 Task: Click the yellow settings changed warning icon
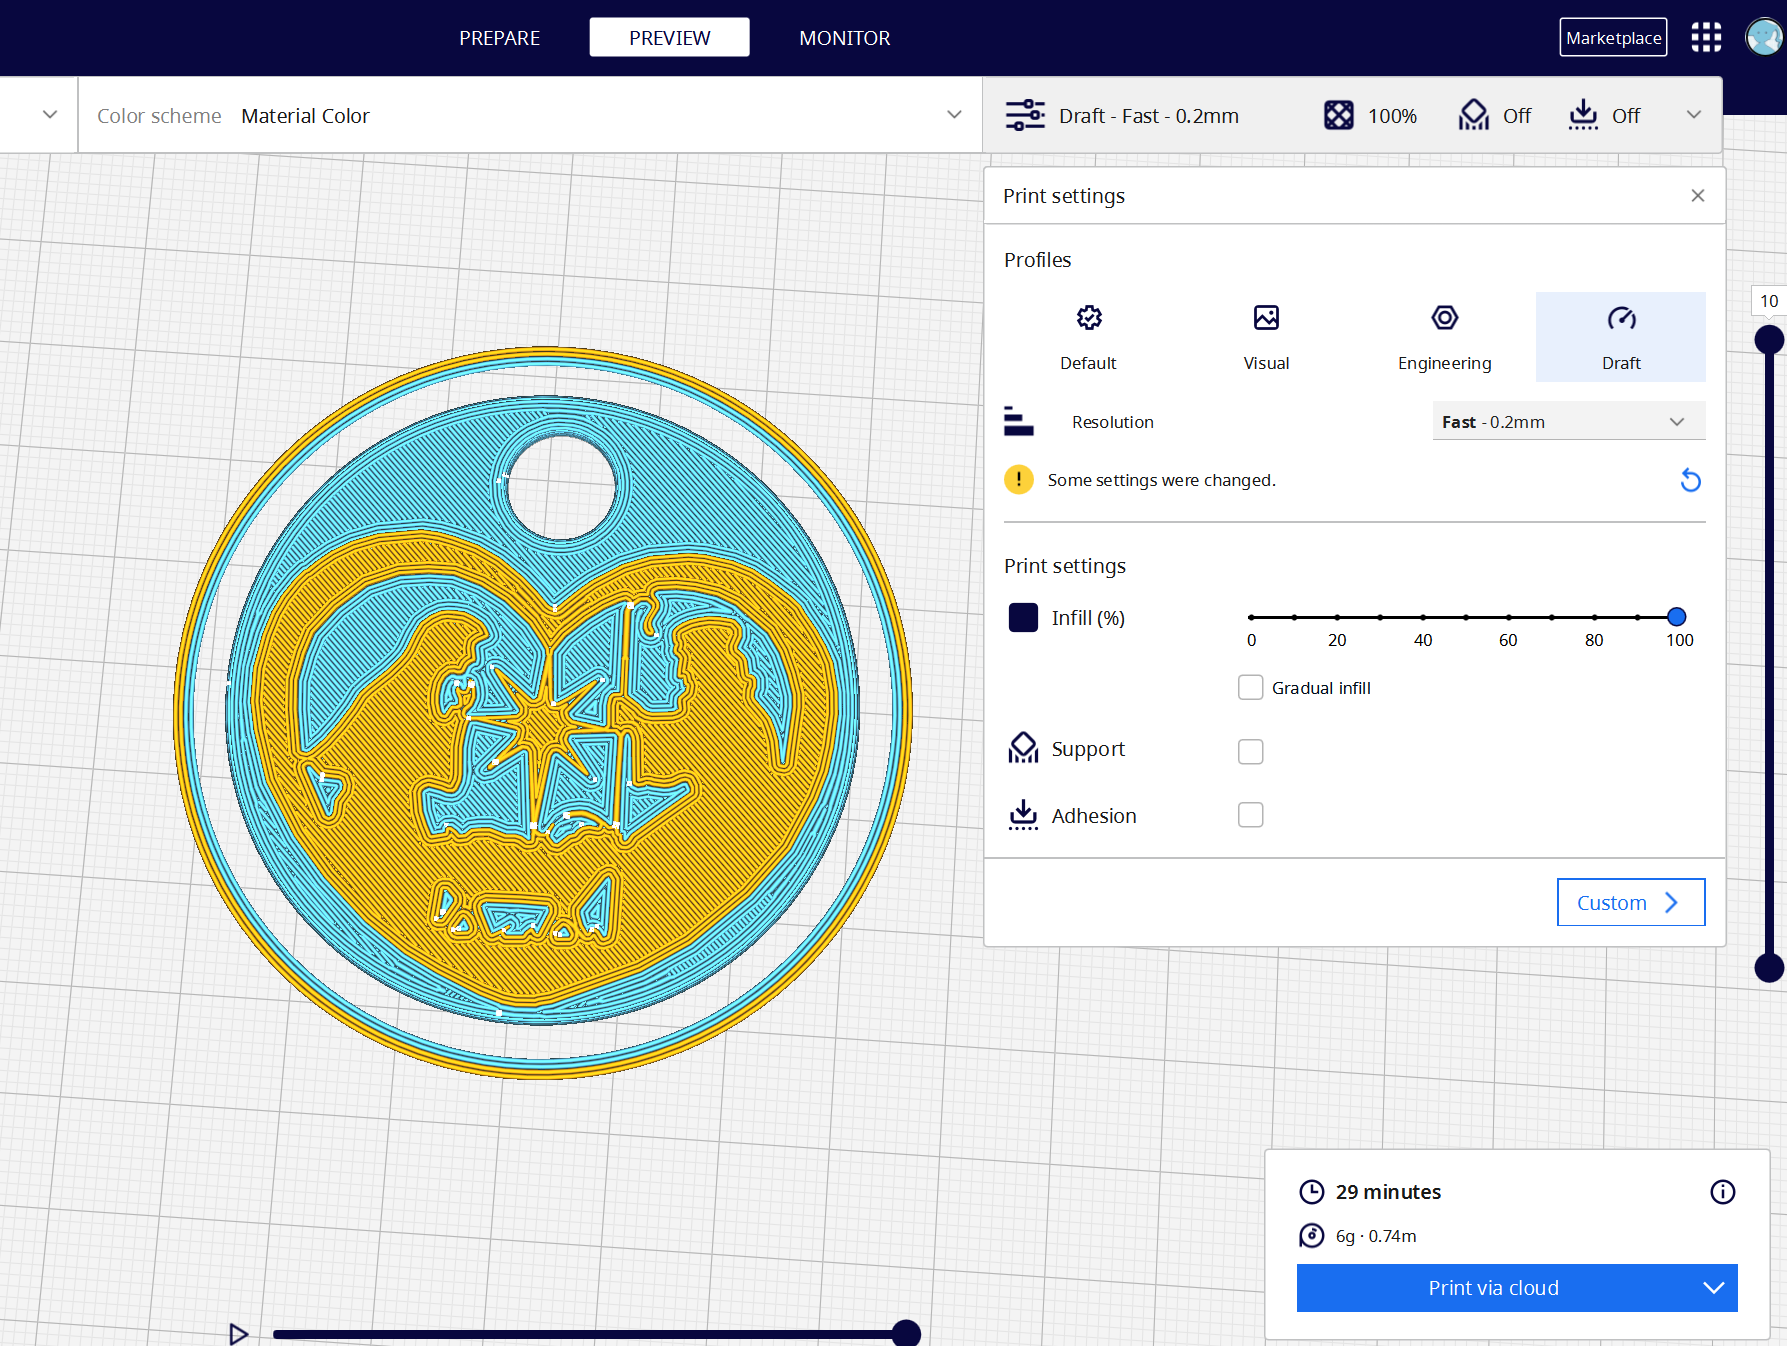(x=1018, y=480)
